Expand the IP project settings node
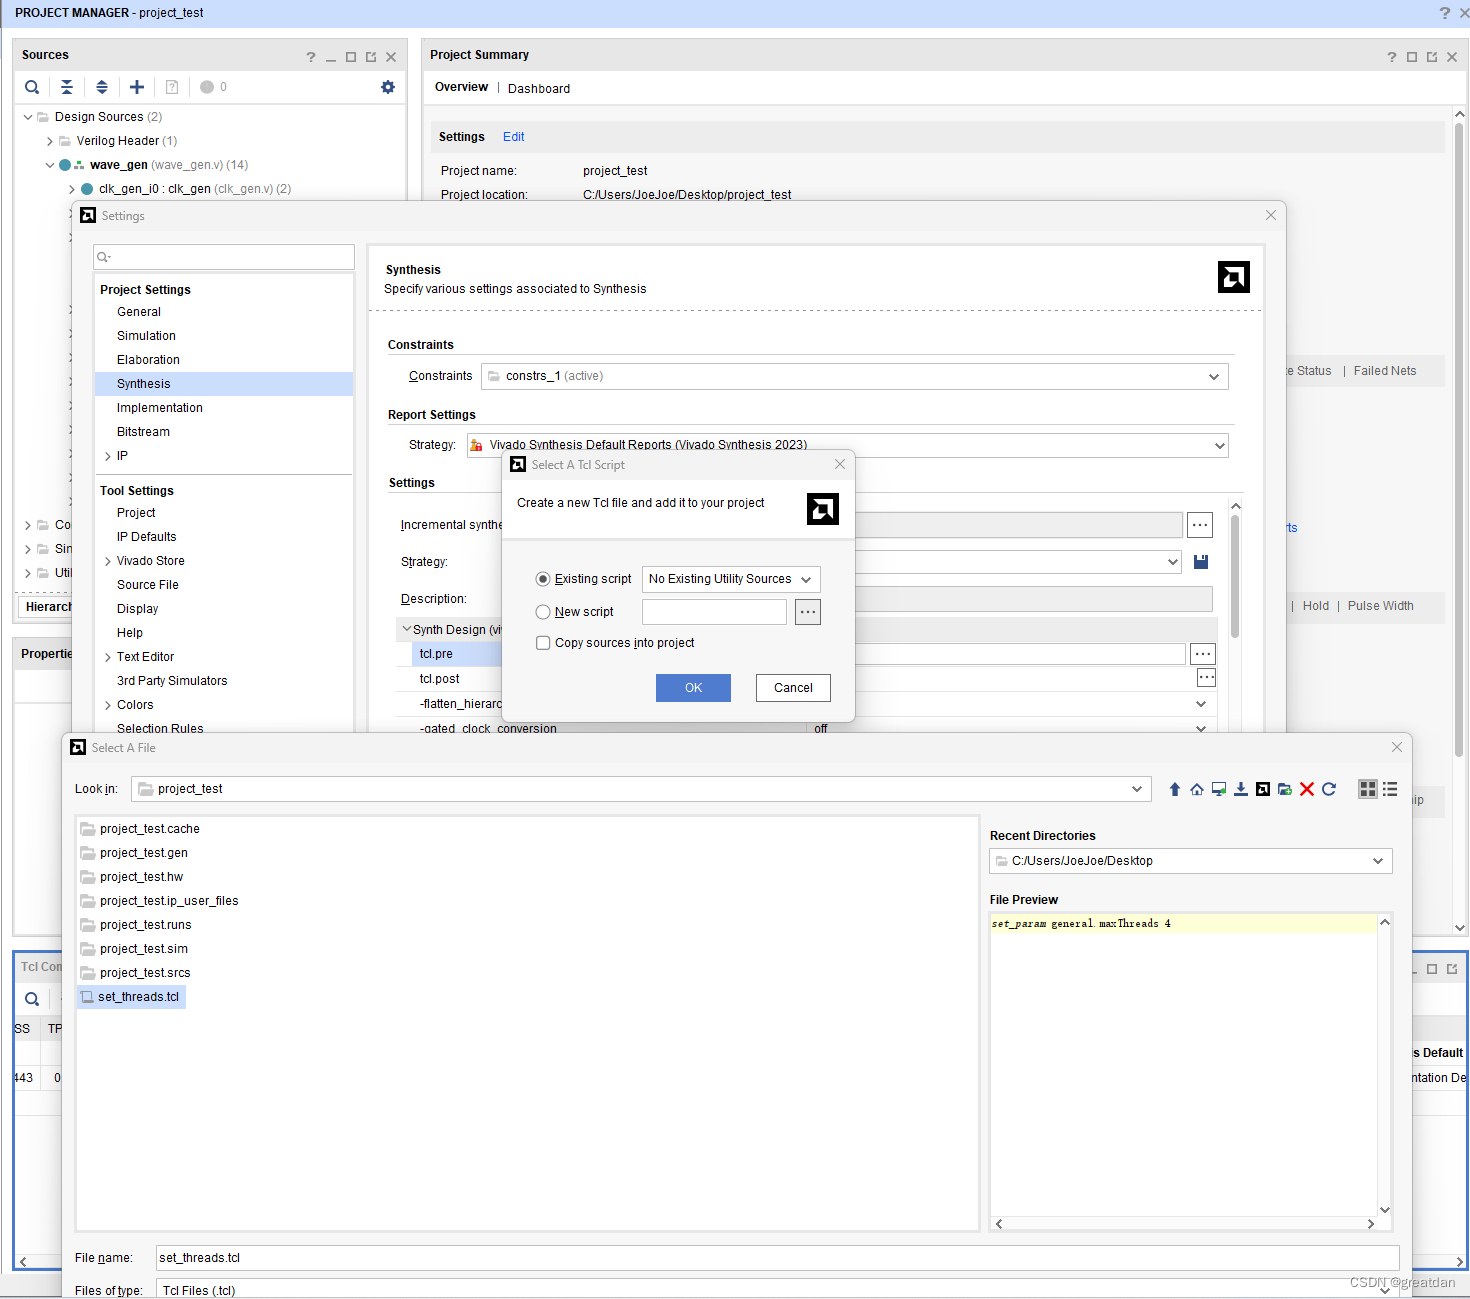Viewport: 1470px width, 1299px height. (108, 456)
